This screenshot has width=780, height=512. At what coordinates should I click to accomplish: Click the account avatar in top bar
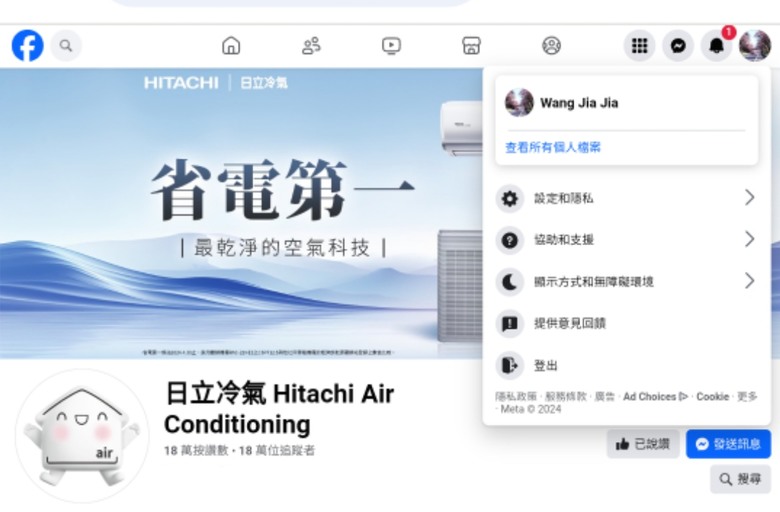coord(755,46)
